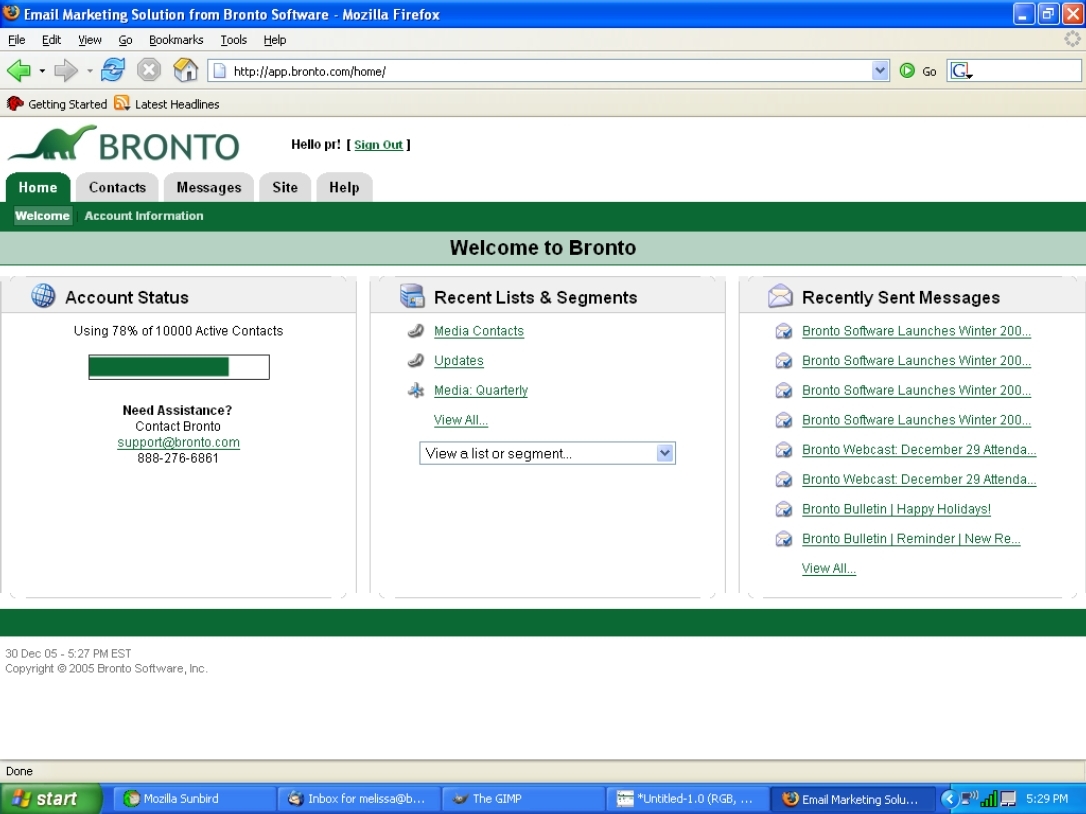Click the Latest Headlines RSS feed icon

coord(122,103)
